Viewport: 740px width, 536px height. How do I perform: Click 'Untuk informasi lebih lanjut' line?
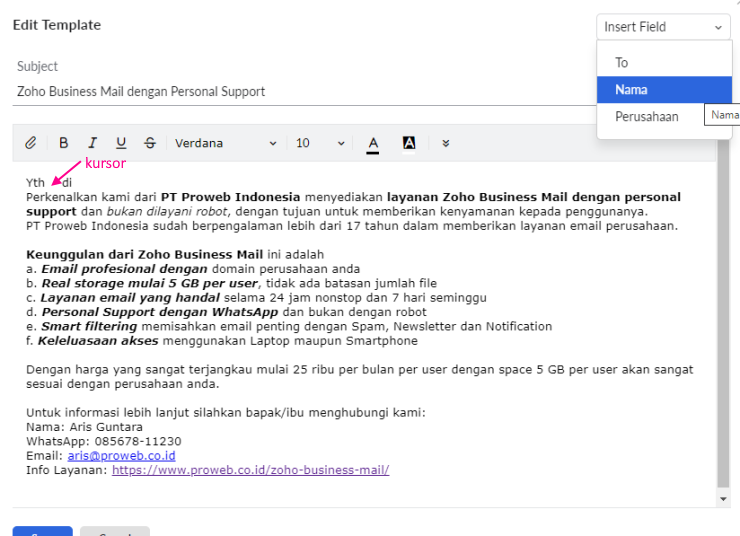click(226, 413)
